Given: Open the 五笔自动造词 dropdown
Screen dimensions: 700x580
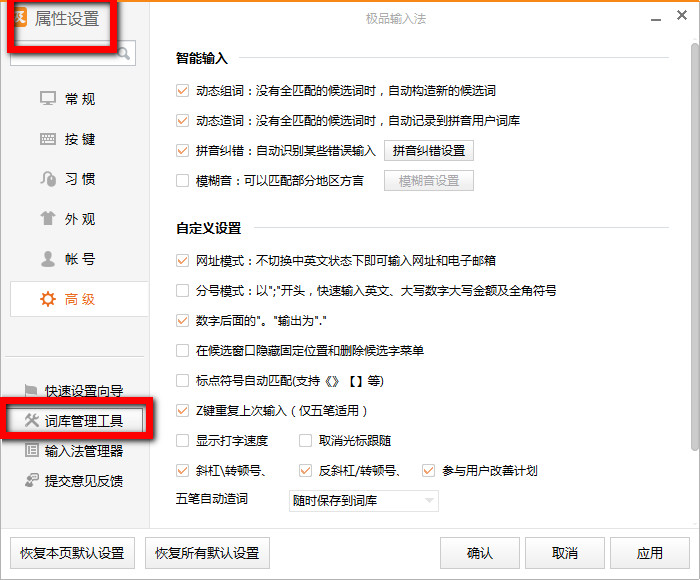Looking at the screenshot, I should tap(362, 500).
